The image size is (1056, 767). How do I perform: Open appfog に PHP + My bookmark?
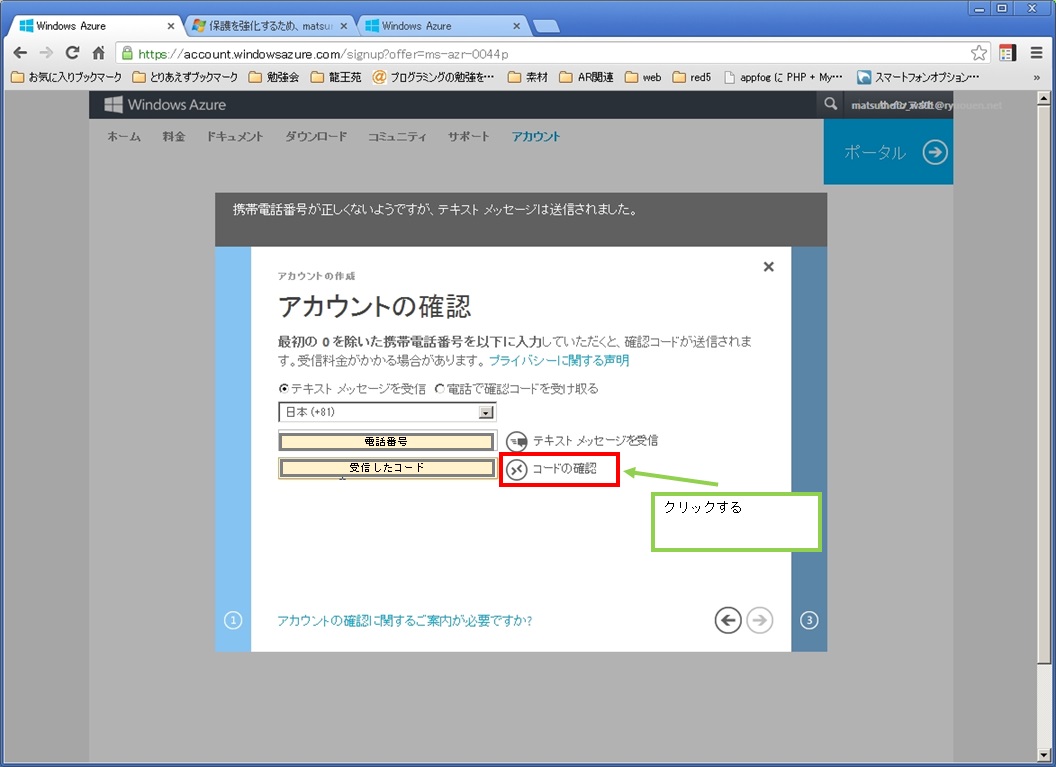(x=783, y=77)
